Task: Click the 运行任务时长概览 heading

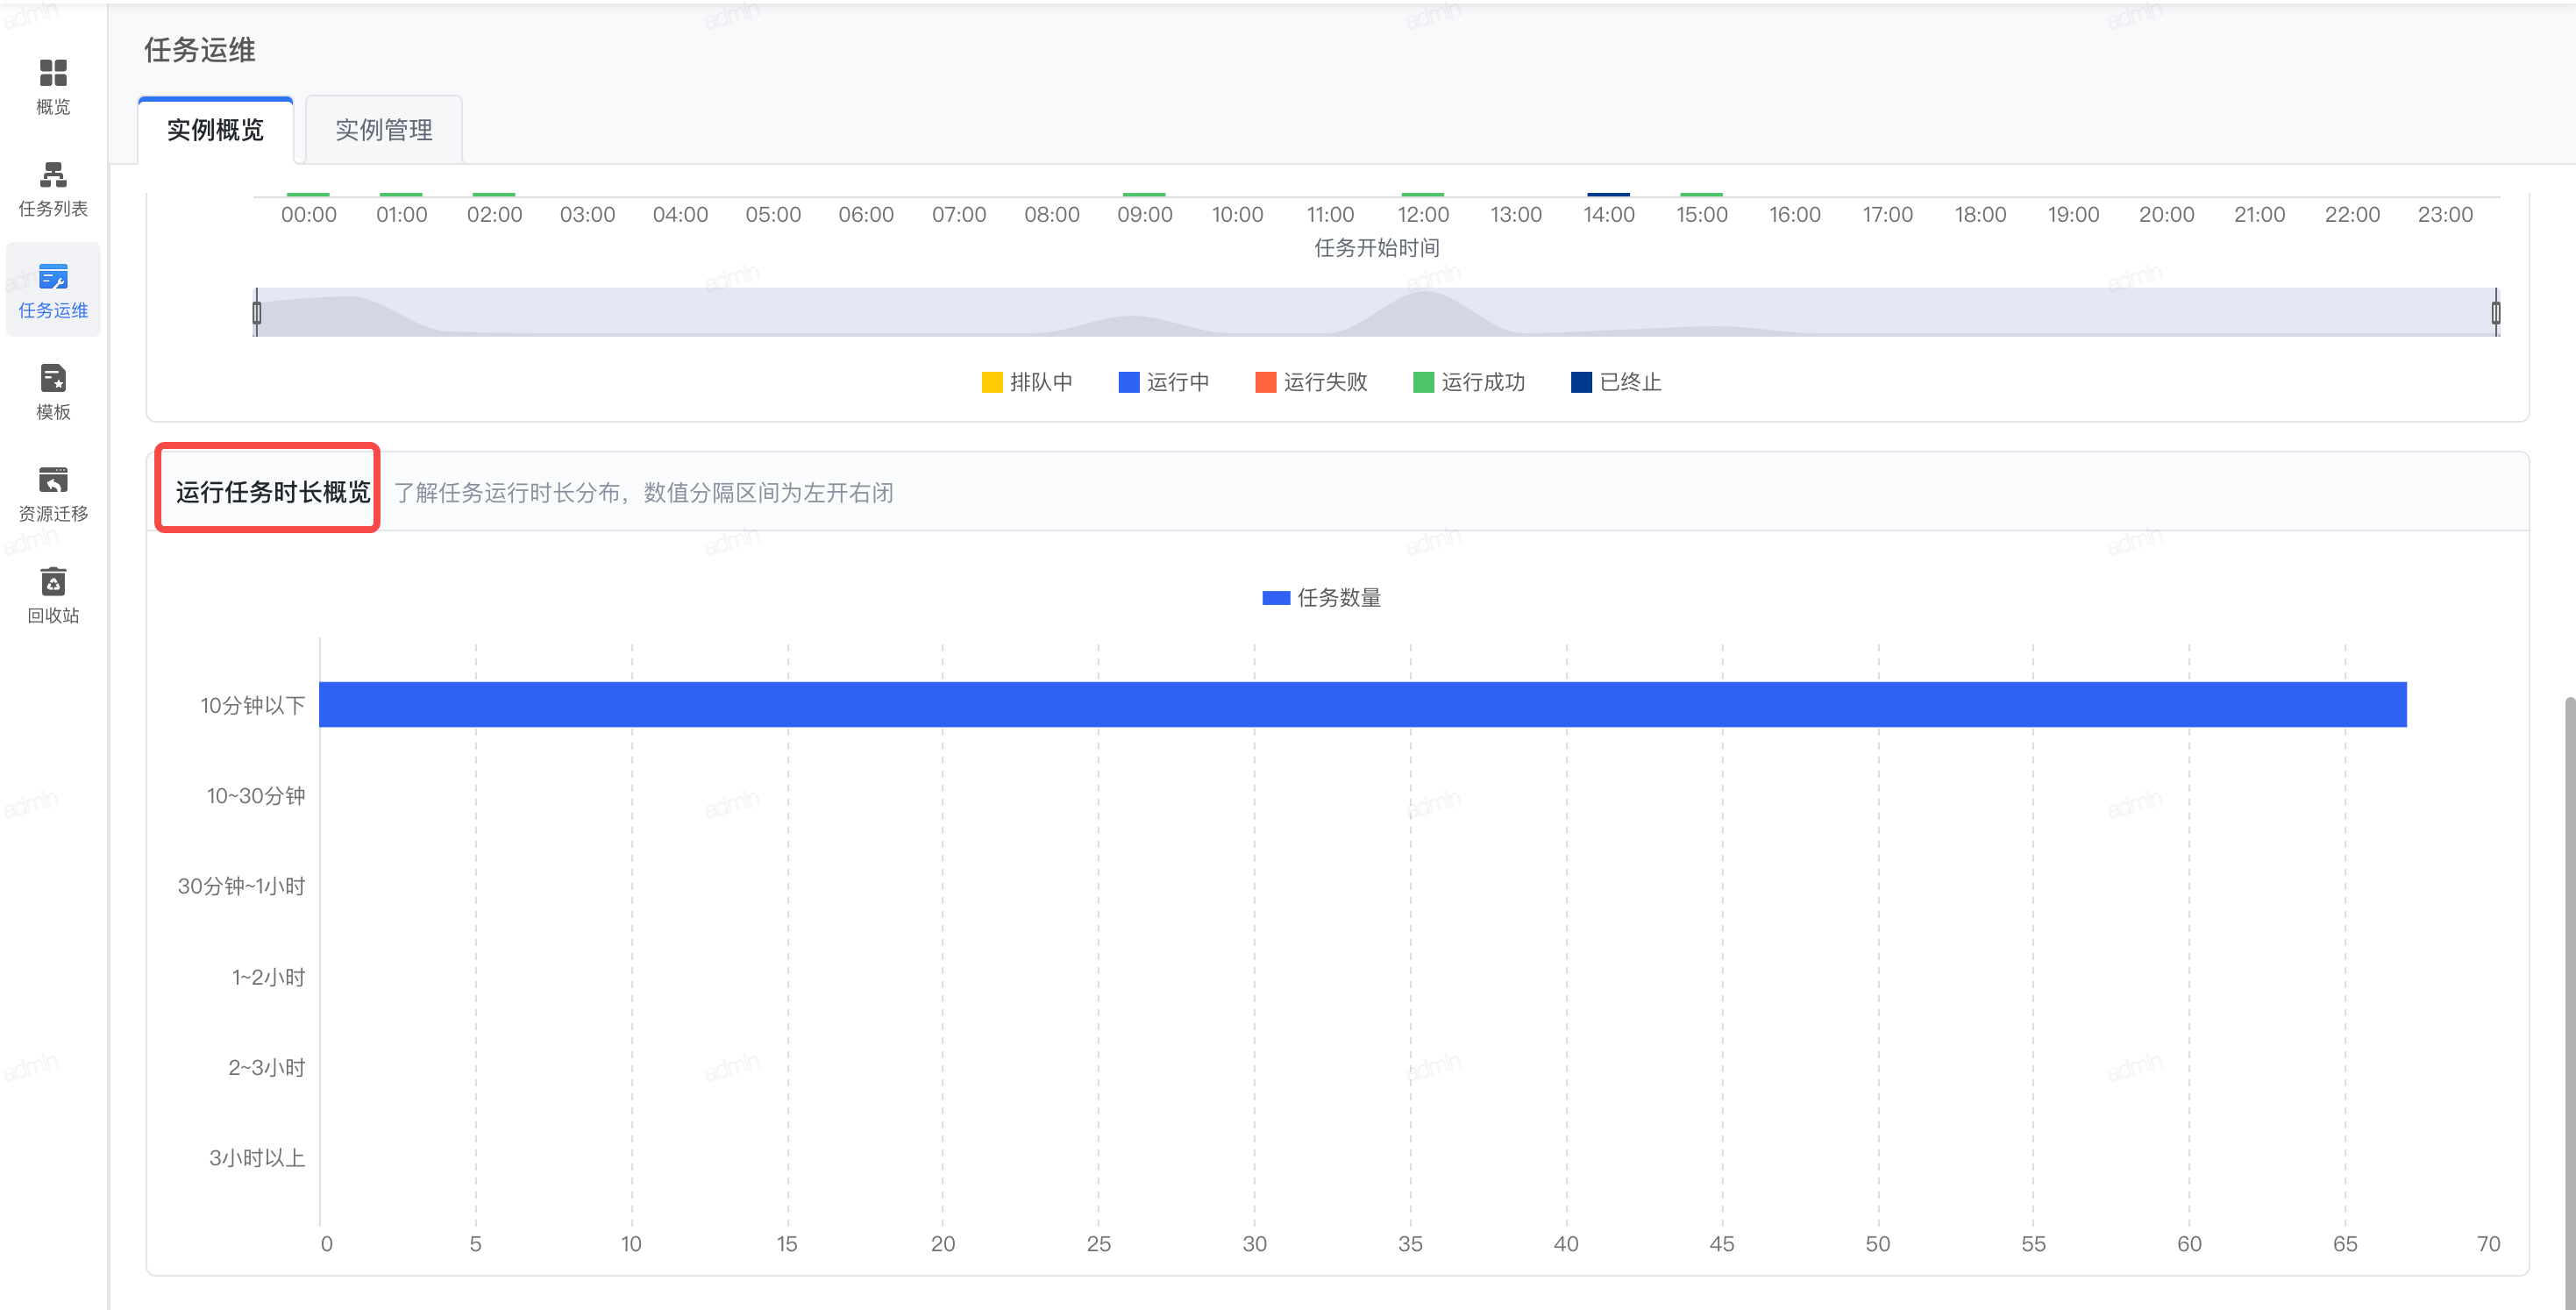Action: [273, 492]
